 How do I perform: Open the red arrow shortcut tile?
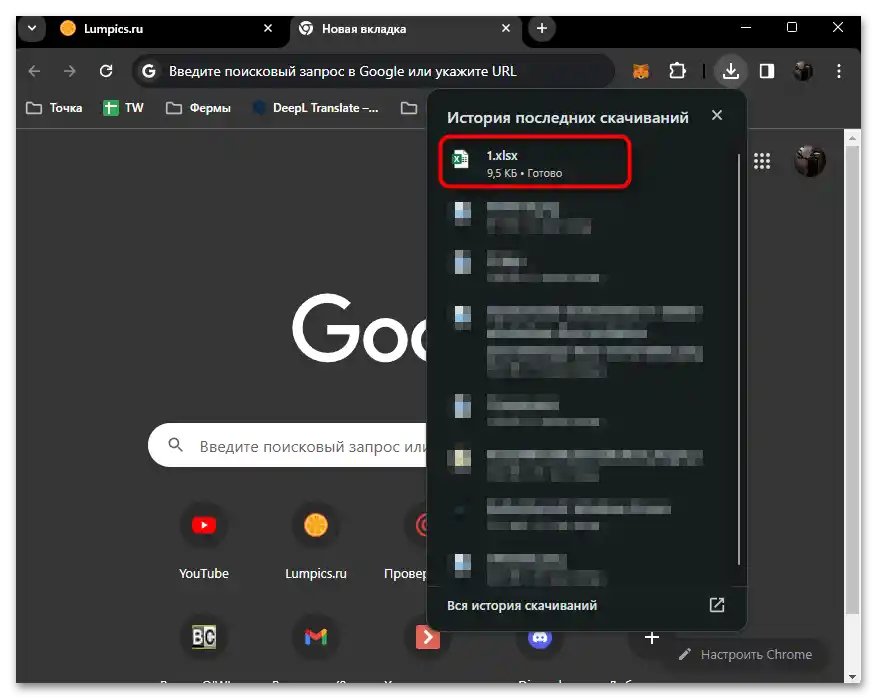pos(427,637)
